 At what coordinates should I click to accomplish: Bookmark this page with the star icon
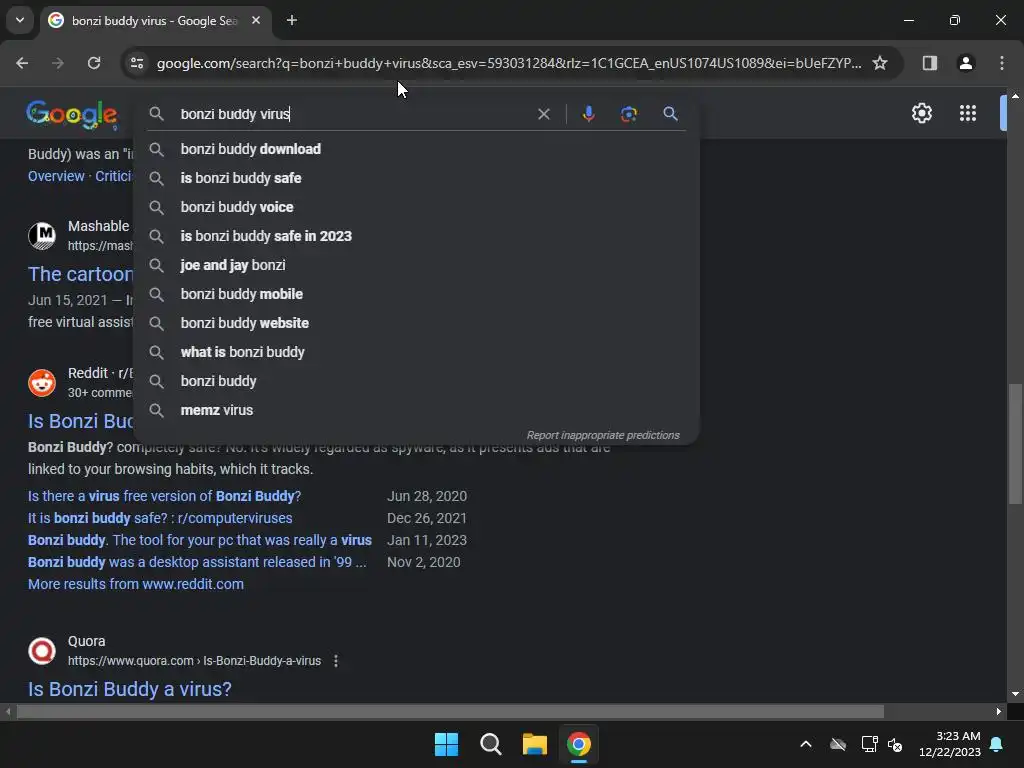coord(880,63)
